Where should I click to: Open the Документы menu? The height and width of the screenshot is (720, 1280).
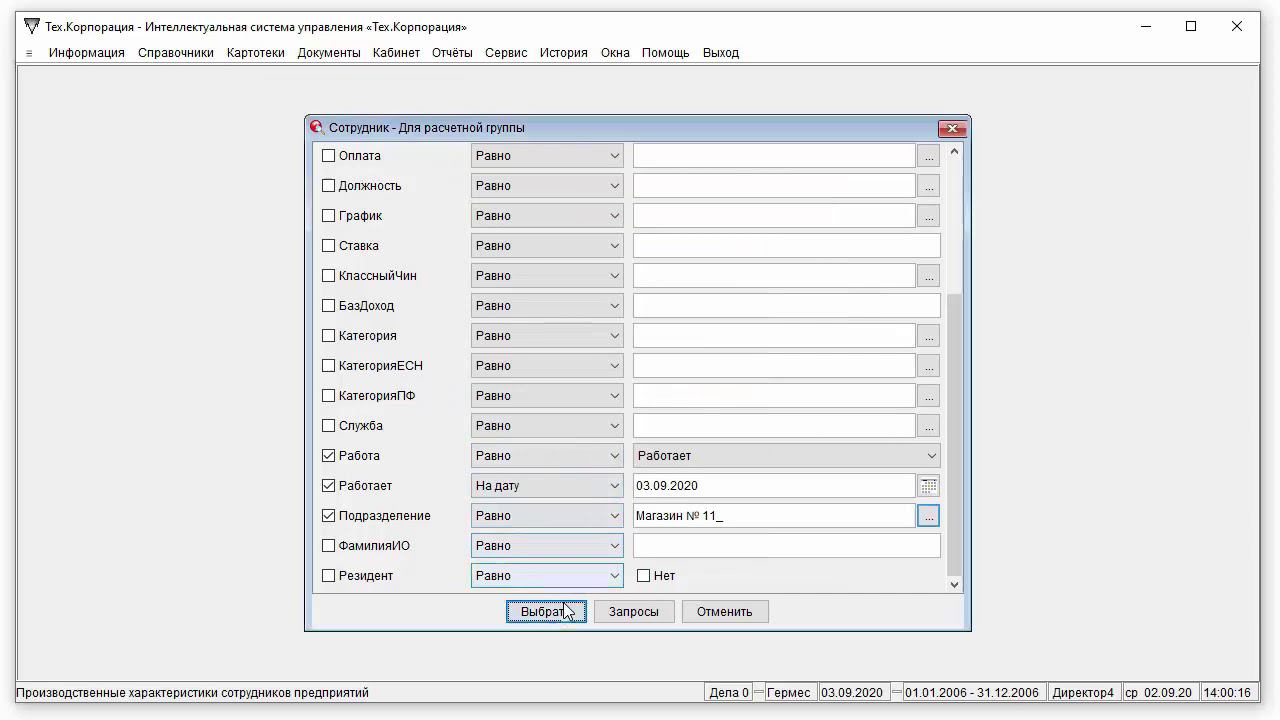[329, 53]
